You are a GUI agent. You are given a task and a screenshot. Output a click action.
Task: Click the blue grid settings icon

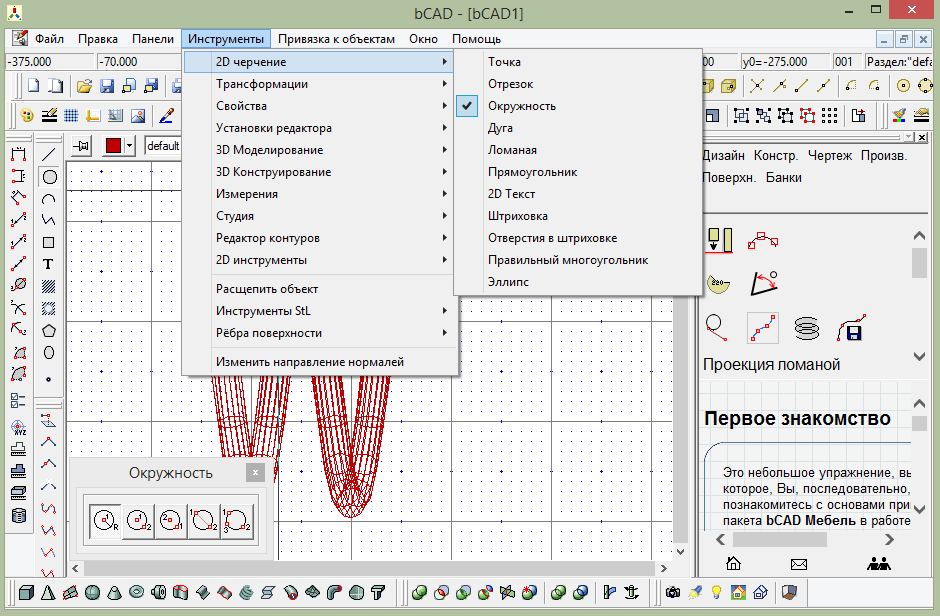[x=71, y=115]
